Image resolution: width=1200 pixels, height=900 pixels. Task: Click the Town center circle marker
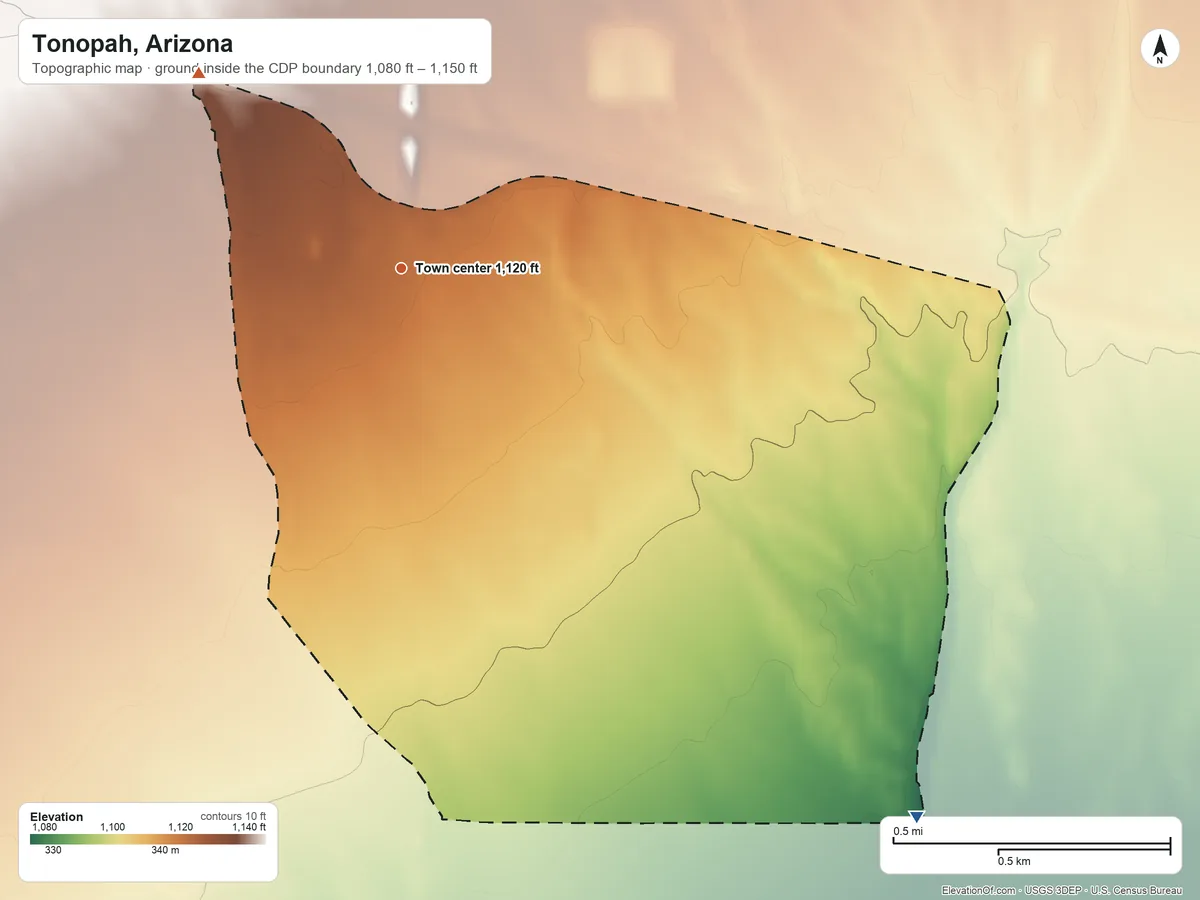tap(401, 268)
